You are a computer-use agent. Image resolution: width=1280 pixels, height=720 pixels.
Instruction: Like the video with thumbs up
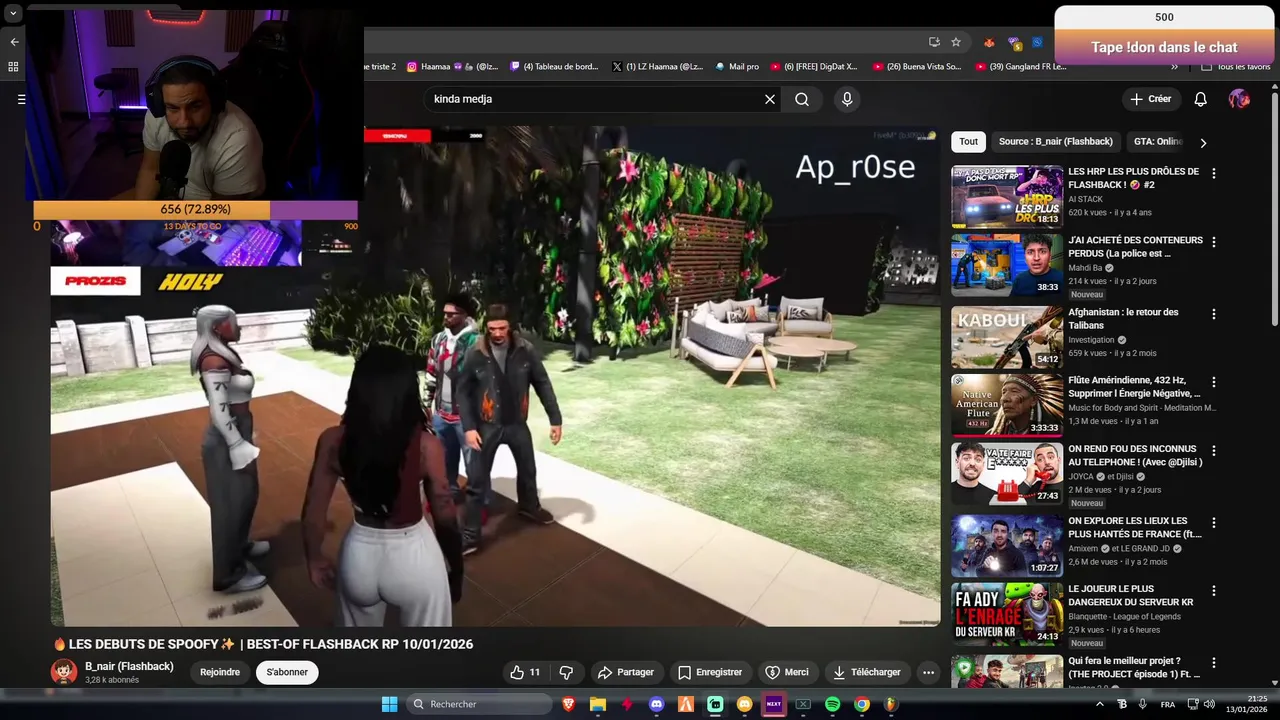coord(525,673)
